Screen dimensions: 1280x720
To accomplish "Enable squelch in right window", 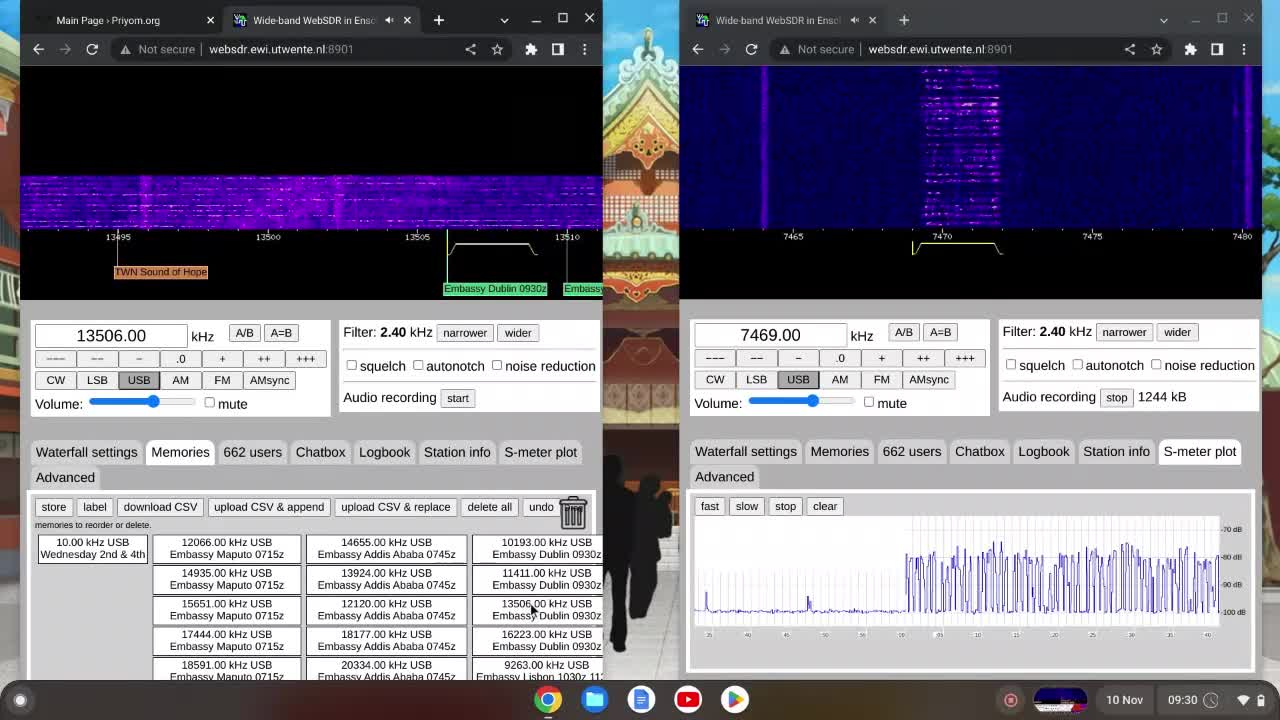I will pyautogui.click(x=1011, y=364).
